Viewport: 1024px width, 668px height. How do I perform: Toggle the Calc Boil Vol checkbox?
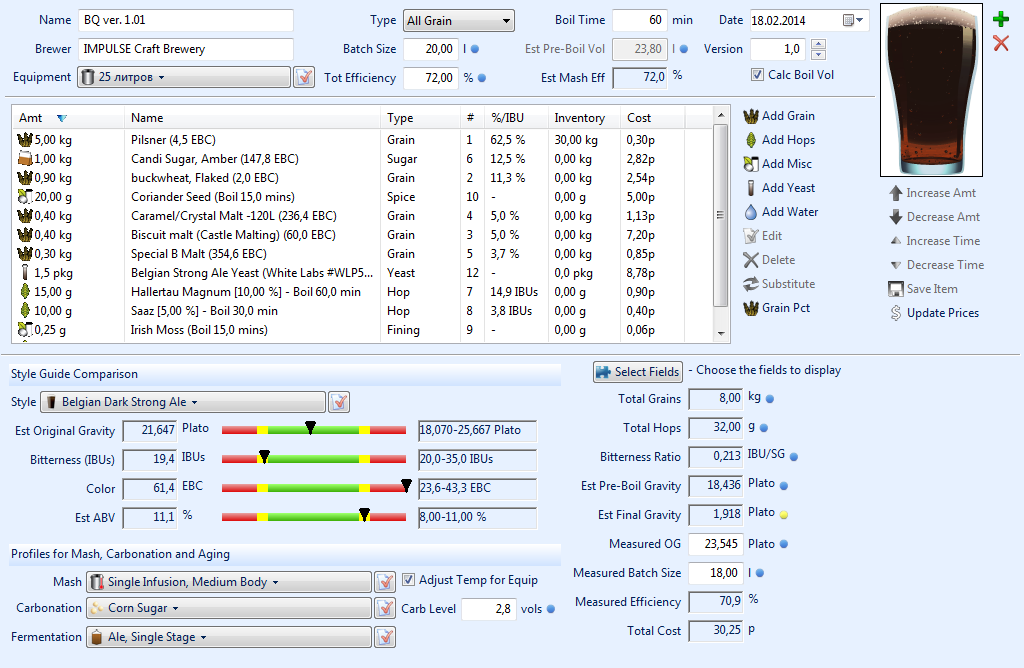[x=757, y=75]
